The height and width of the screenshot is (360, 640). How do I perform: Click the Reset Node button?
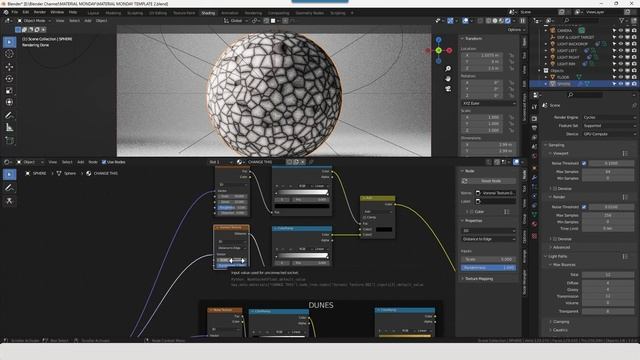pos(489,181)
